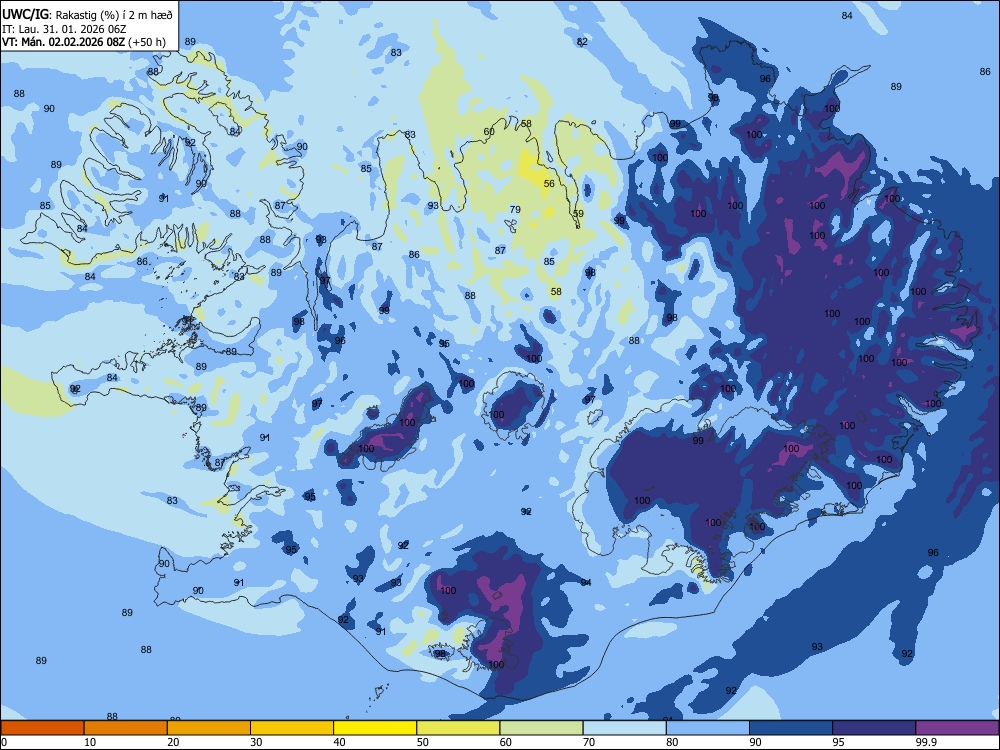Click the "(+50 h)" forecast offset text

point(147,42)
